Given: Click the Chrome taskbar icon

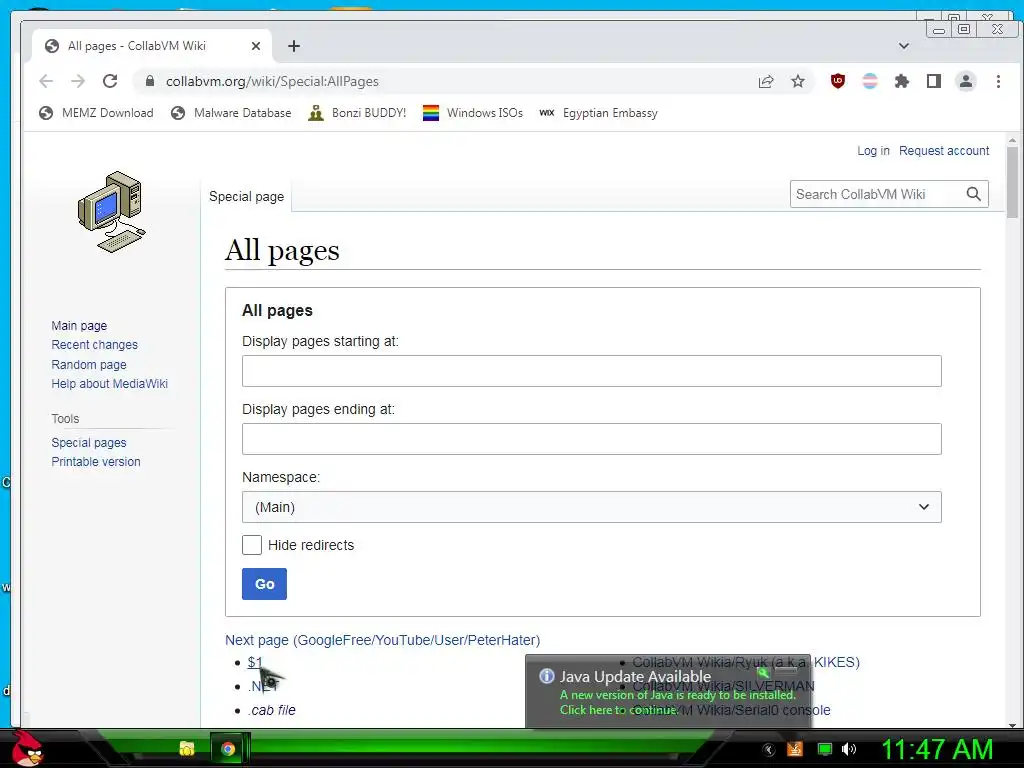Looking at the screenshot, I should [228, 749].
